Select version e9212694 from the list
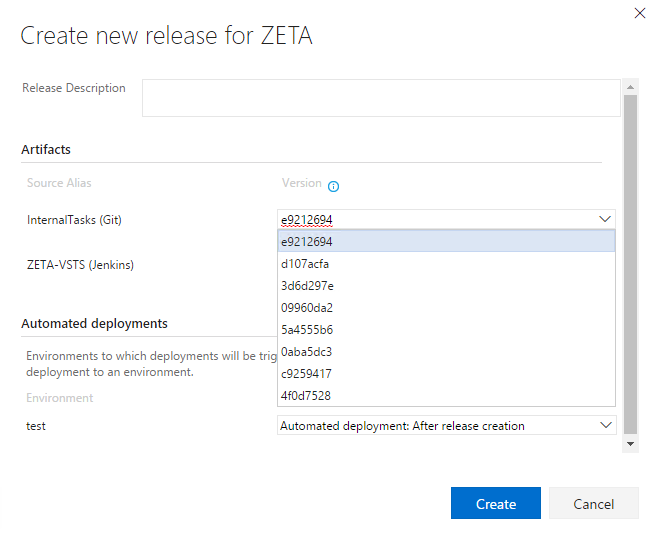Screen dimensions: 654x536 [x=445, y=242]
